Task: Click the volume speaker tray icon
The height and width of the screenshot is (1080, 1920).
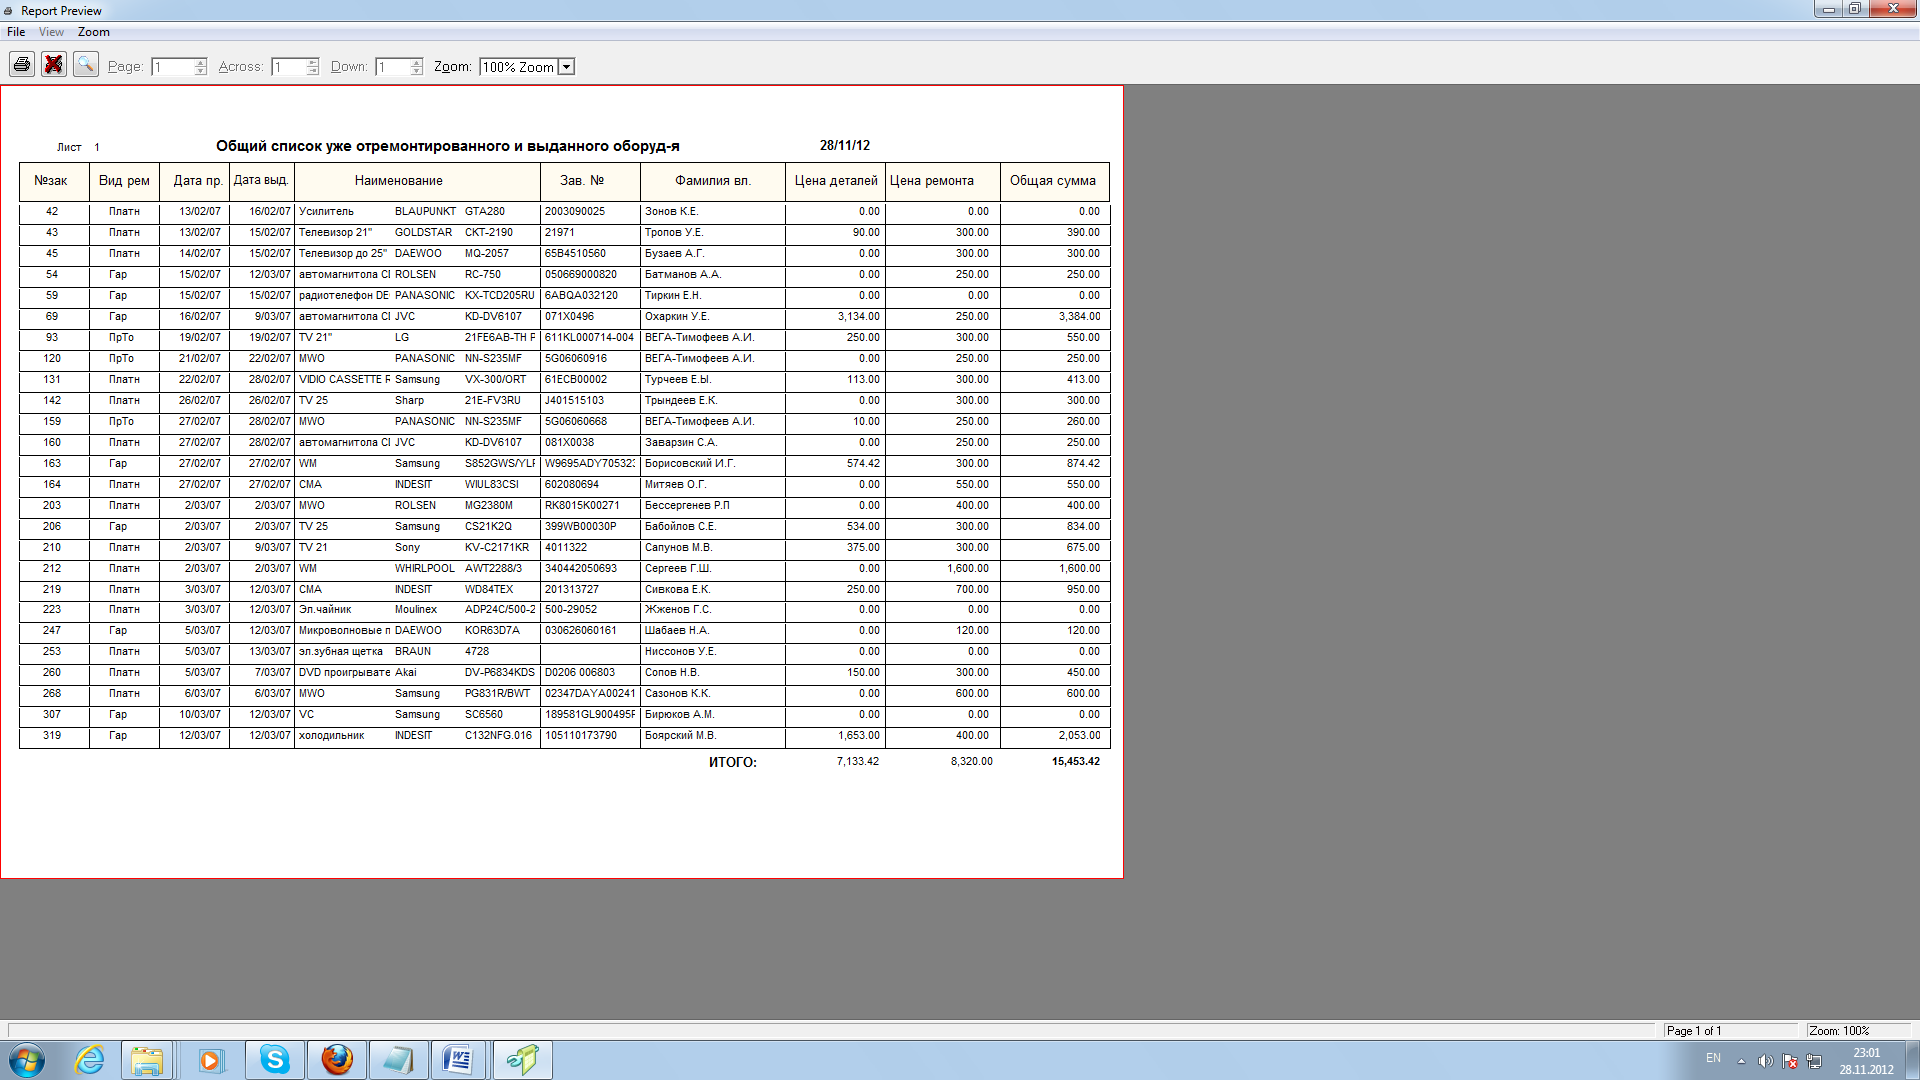Action: (x=1765, y=1061)
